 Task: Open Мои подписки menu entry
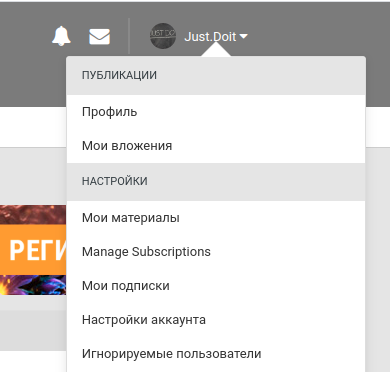coord(216,286)
